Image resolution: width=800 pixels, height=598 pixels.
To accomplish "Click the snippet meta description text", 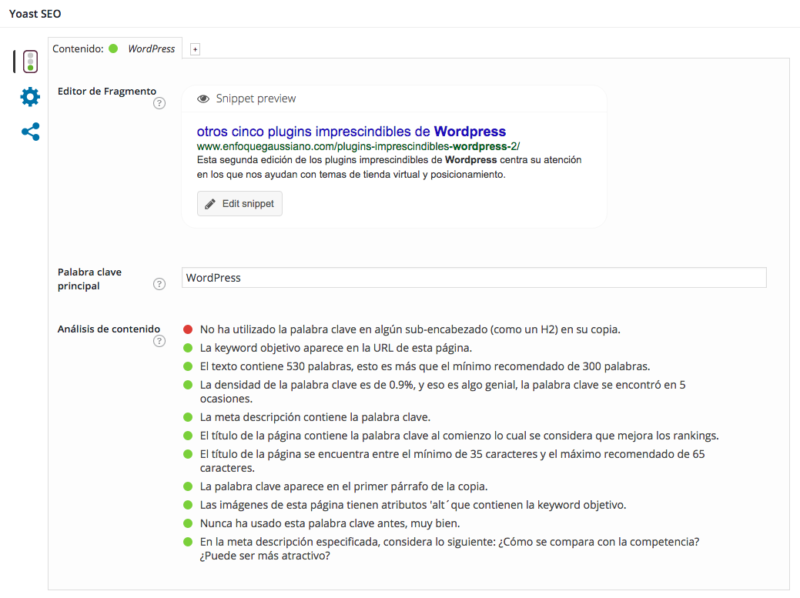I will click(x=389, y=167).
